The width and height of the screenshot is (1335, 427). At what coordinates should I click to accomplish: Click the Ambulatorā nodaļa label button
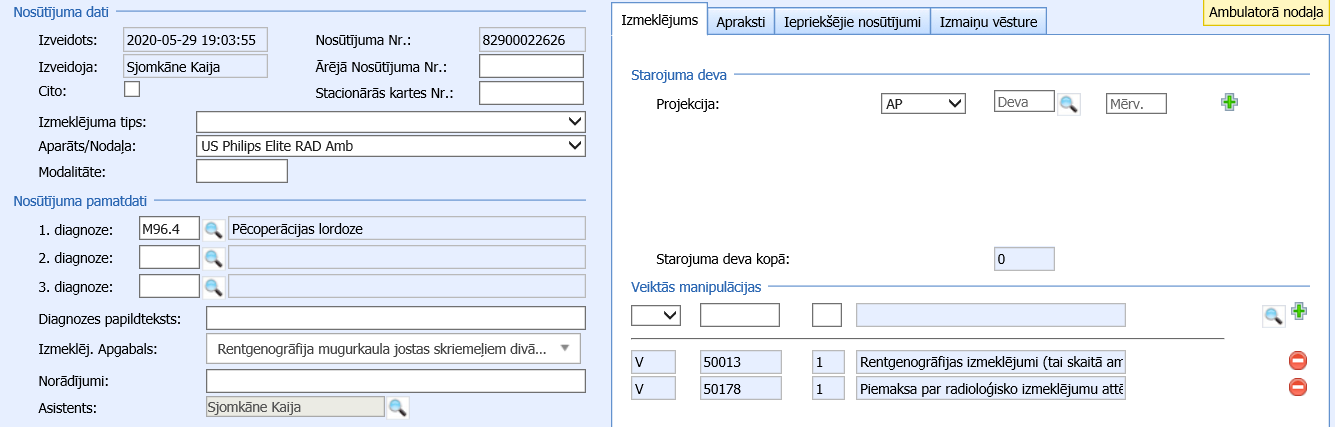pos(1268,13)
